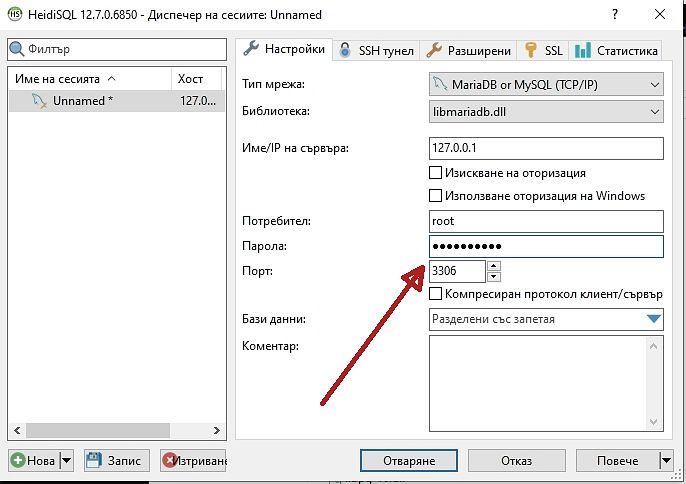Close the session manager dialog
Viewport: 686px width, 484px height.
(660, 14)
